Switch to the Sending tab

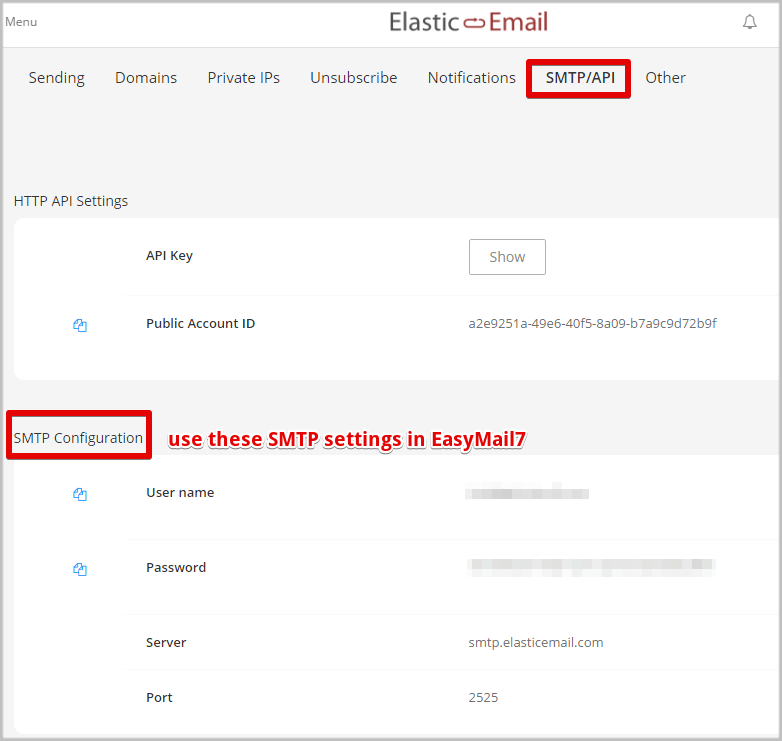(56, 78)
